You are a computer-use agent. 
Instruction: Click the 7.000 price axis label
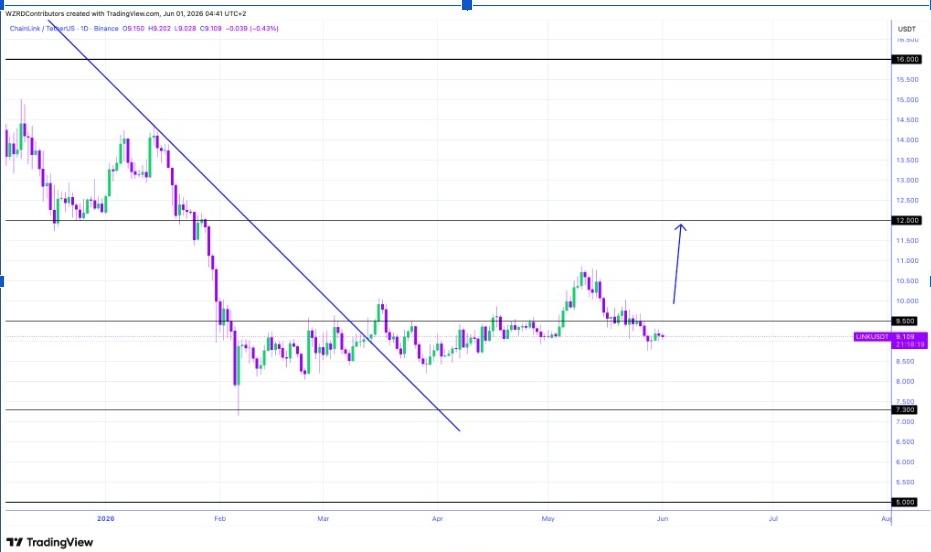point(905,422)
